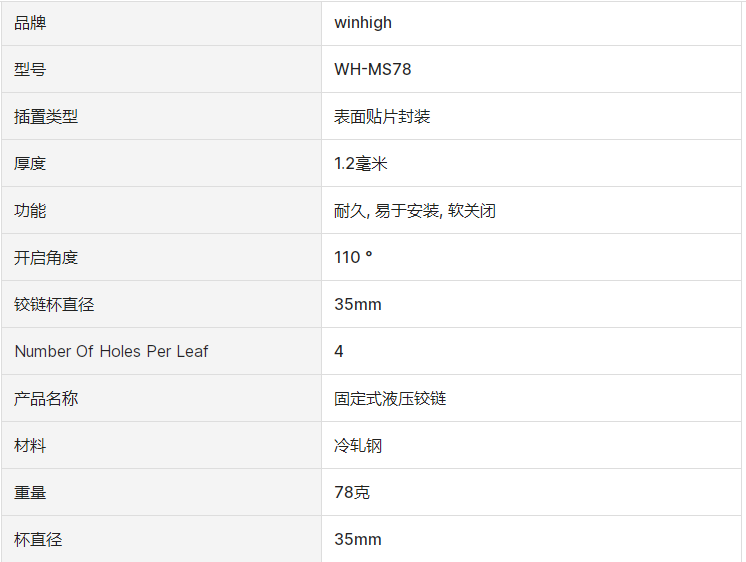Select the 固定式液压铰链 product name
The width and height of the screenshot is (746, 562).
tap(390, 399)
